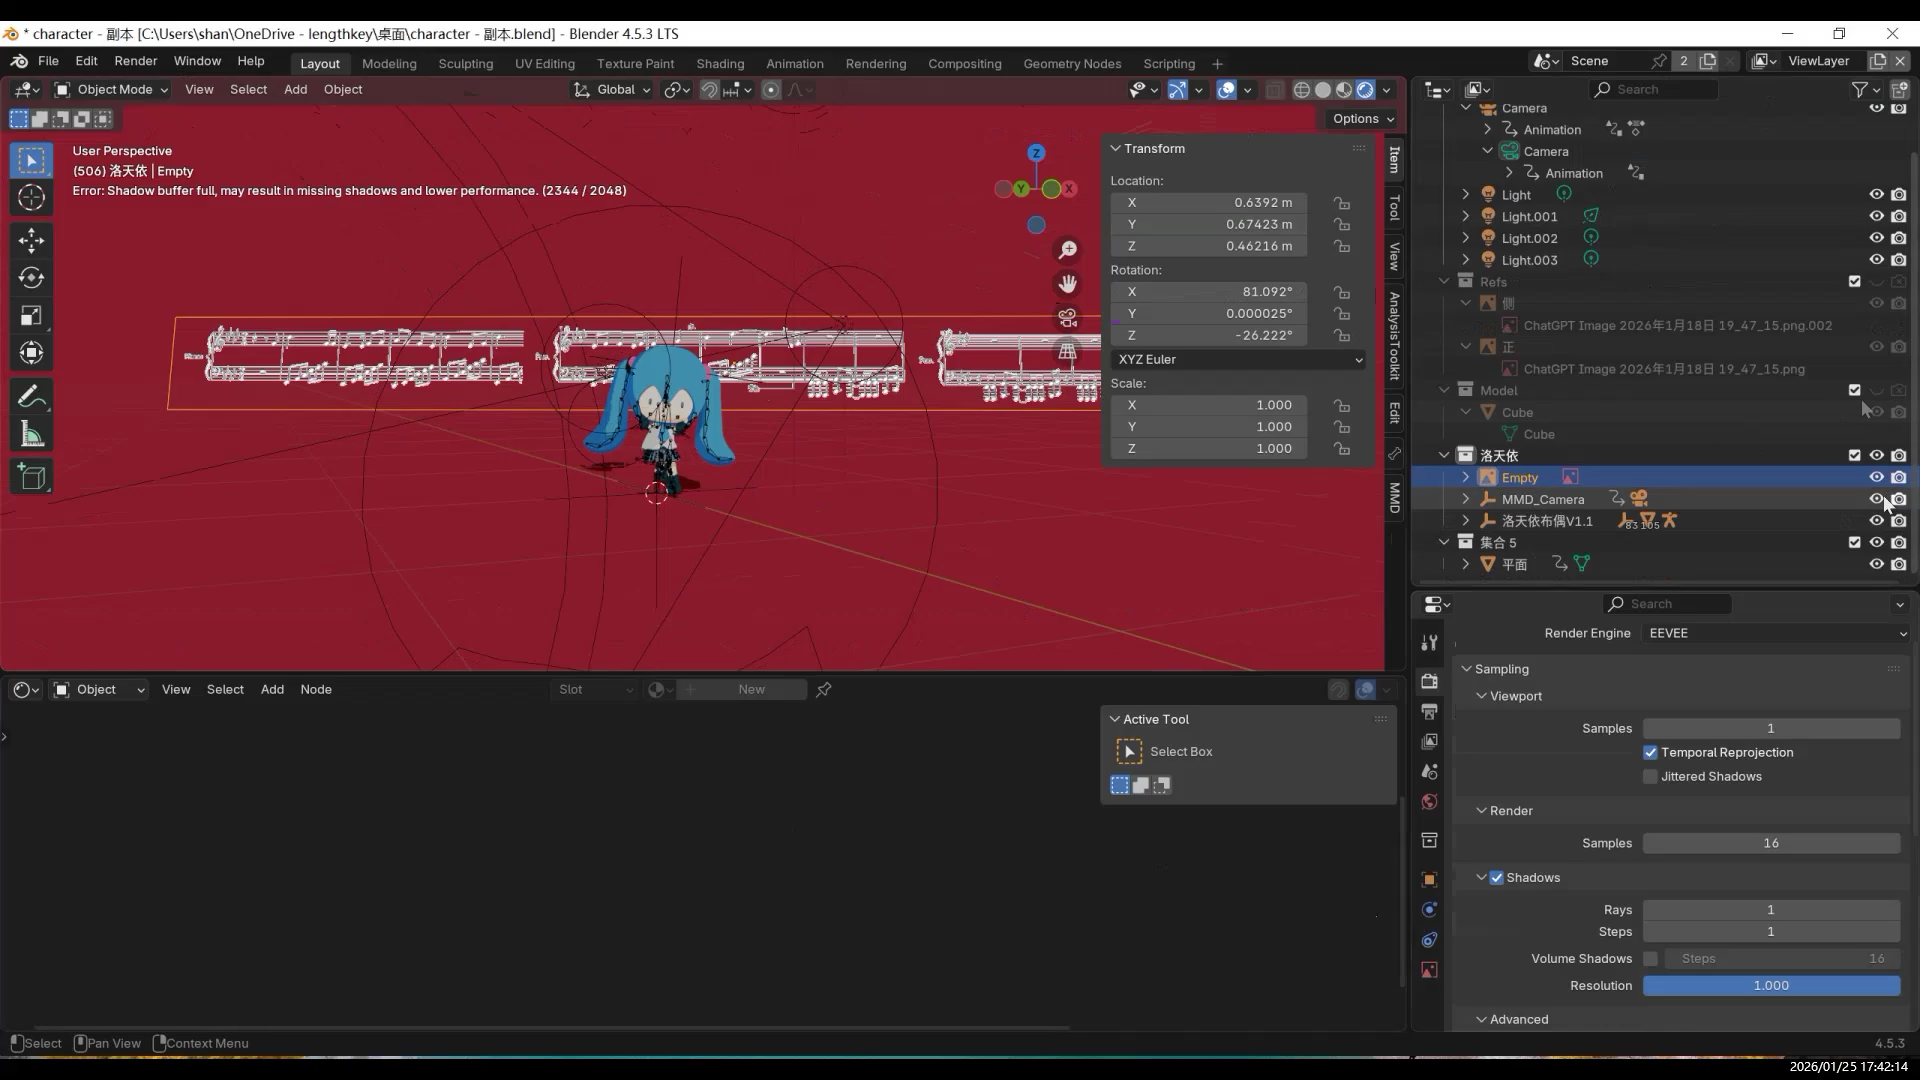
Task: Switch to the Shading workspace tab
Action: (720, 63)
